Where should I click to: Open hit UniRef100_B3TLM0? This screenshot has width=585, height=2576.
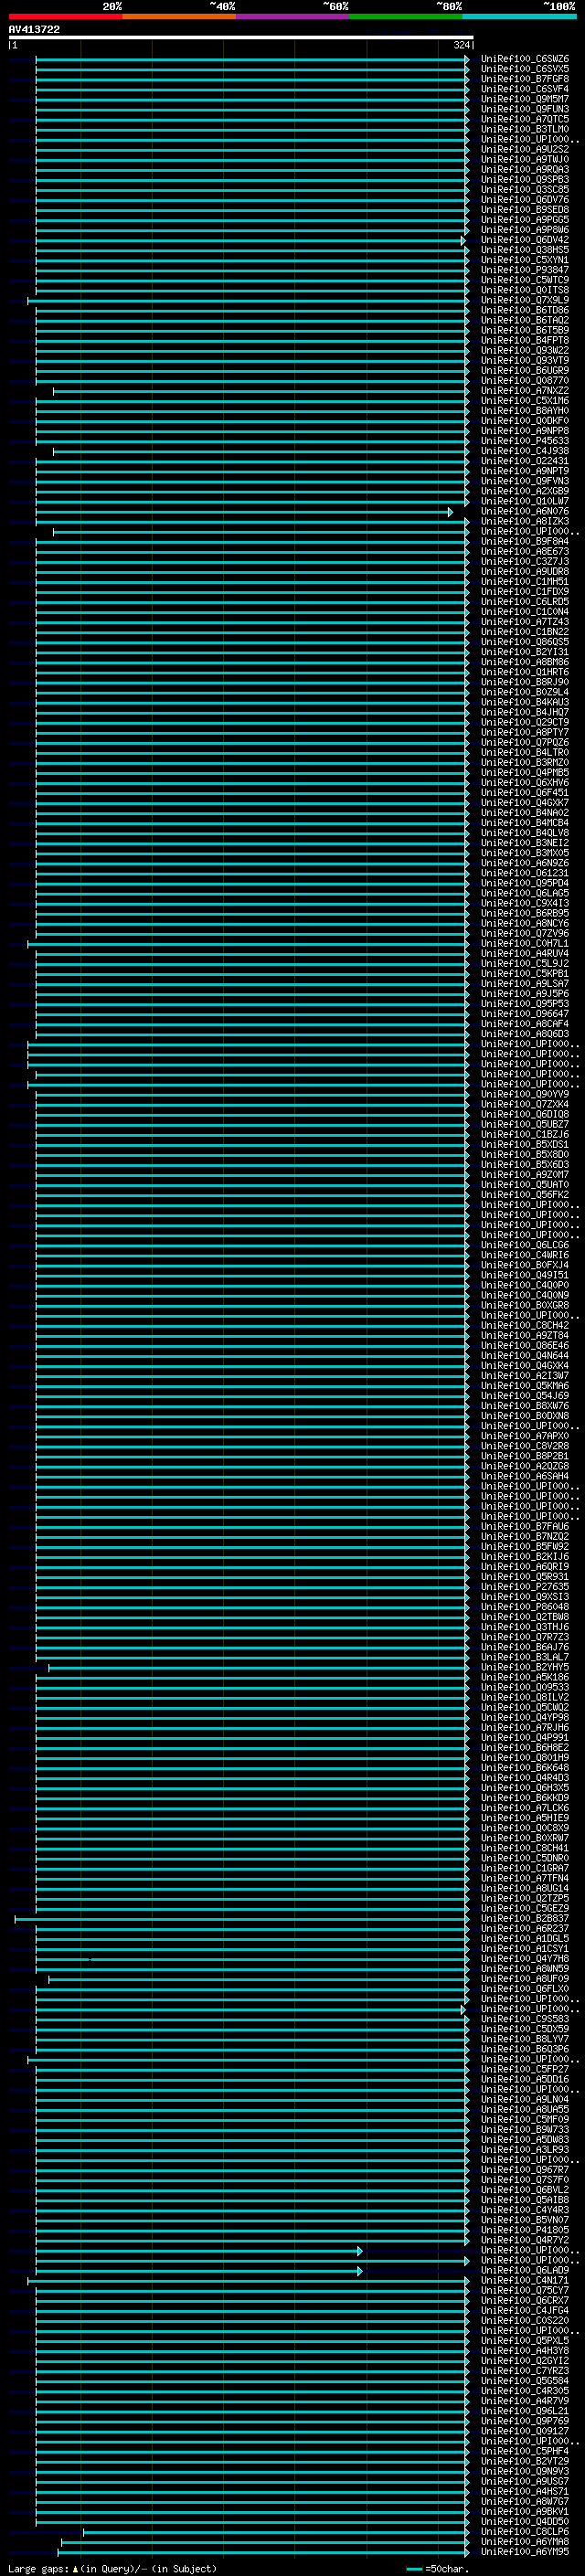[525, 129]
